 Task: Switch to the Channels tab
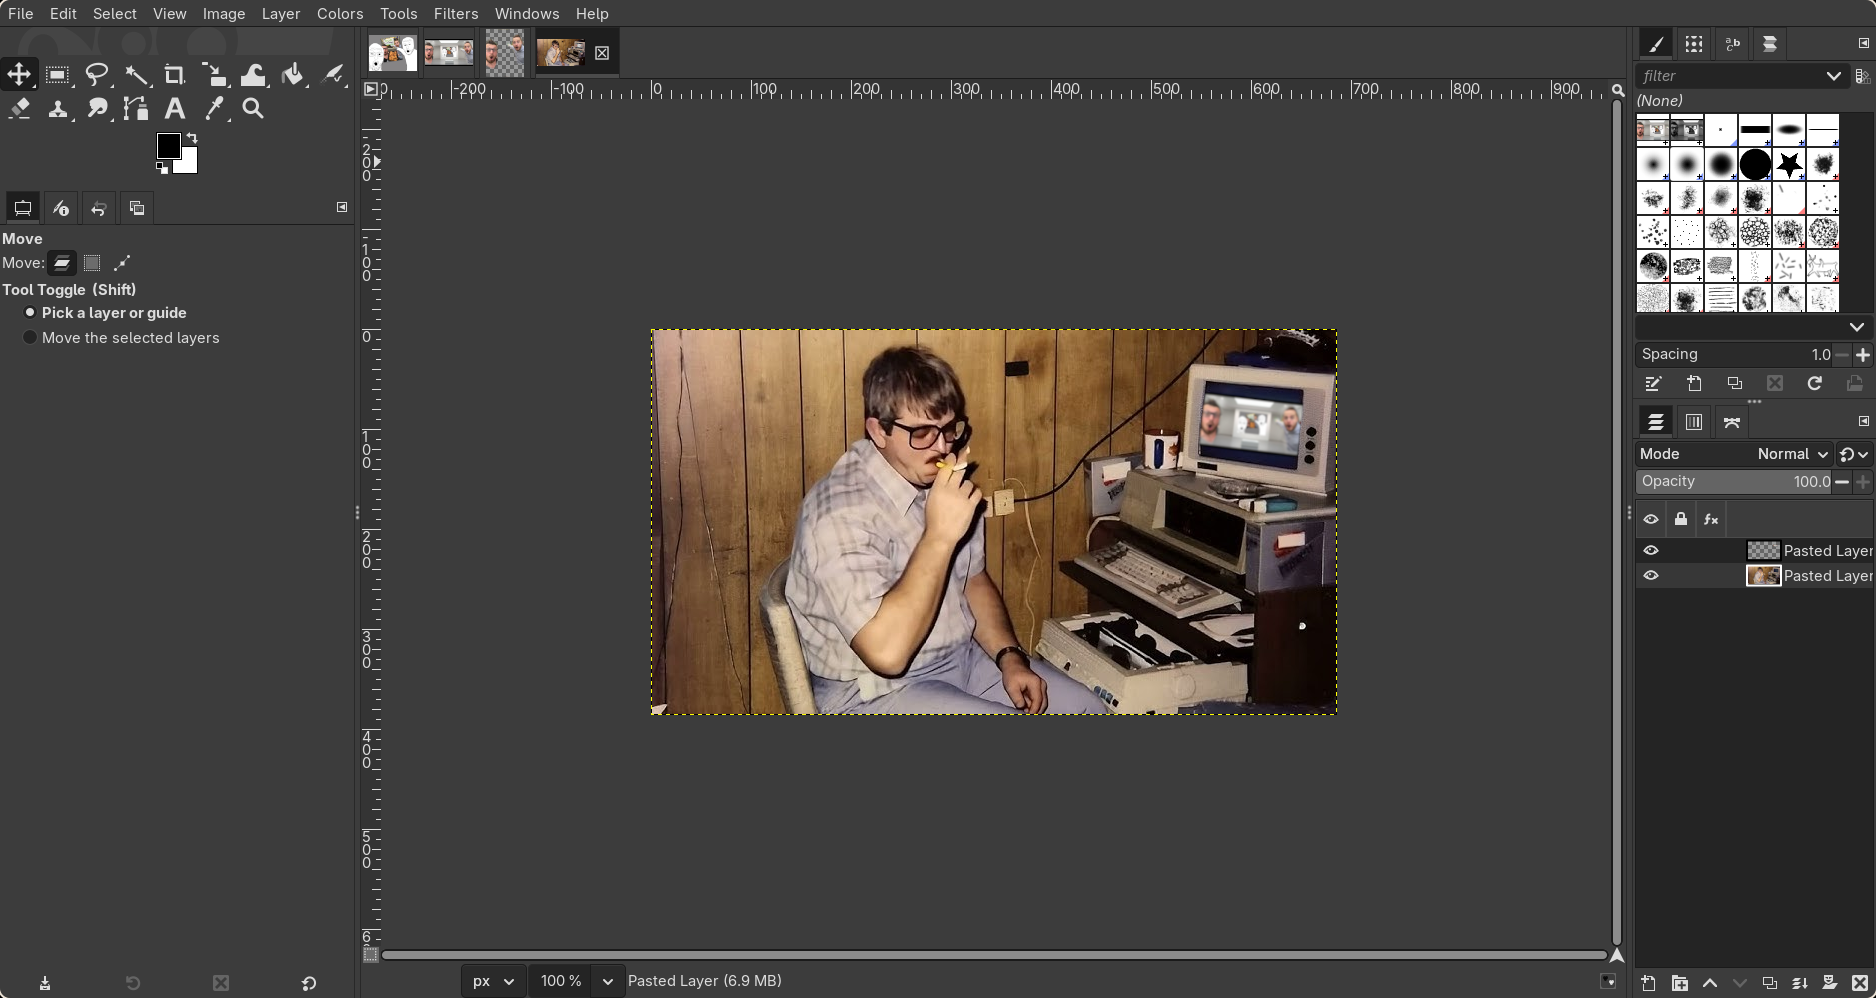[x=1694, y=422]
